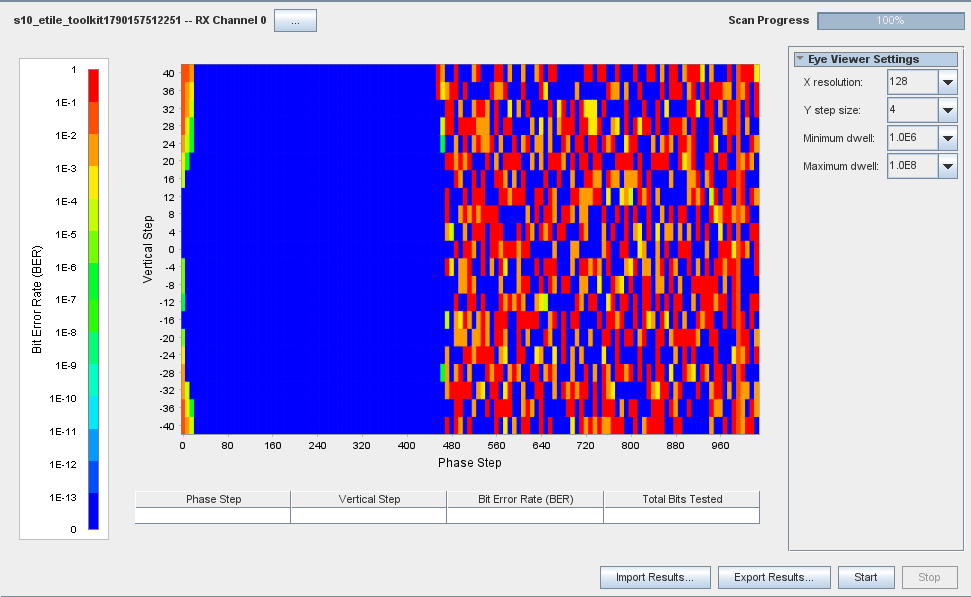Open the X resolution dropdown arrow

click(x=948, y=82)
